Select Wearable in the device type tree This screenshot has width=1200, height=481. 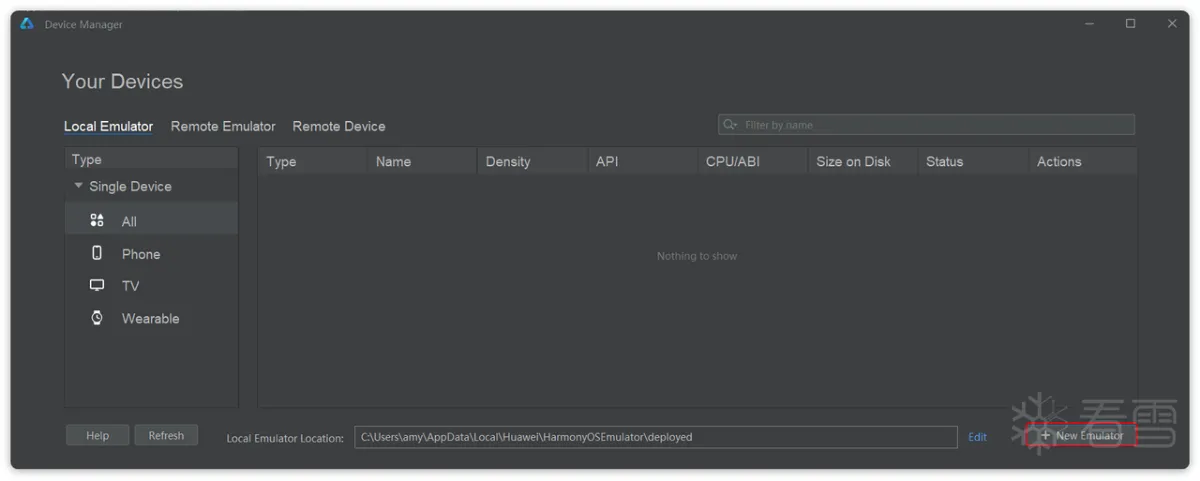pyautogui.click(x=151, y=318)
